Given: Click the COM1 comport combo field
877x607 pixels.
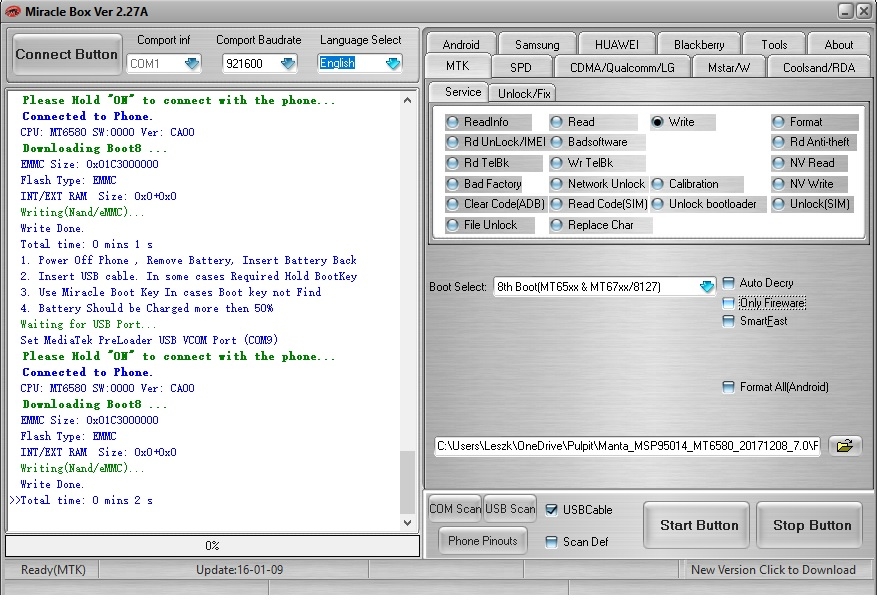Looking at the screenshot, I should click(163, 64).
